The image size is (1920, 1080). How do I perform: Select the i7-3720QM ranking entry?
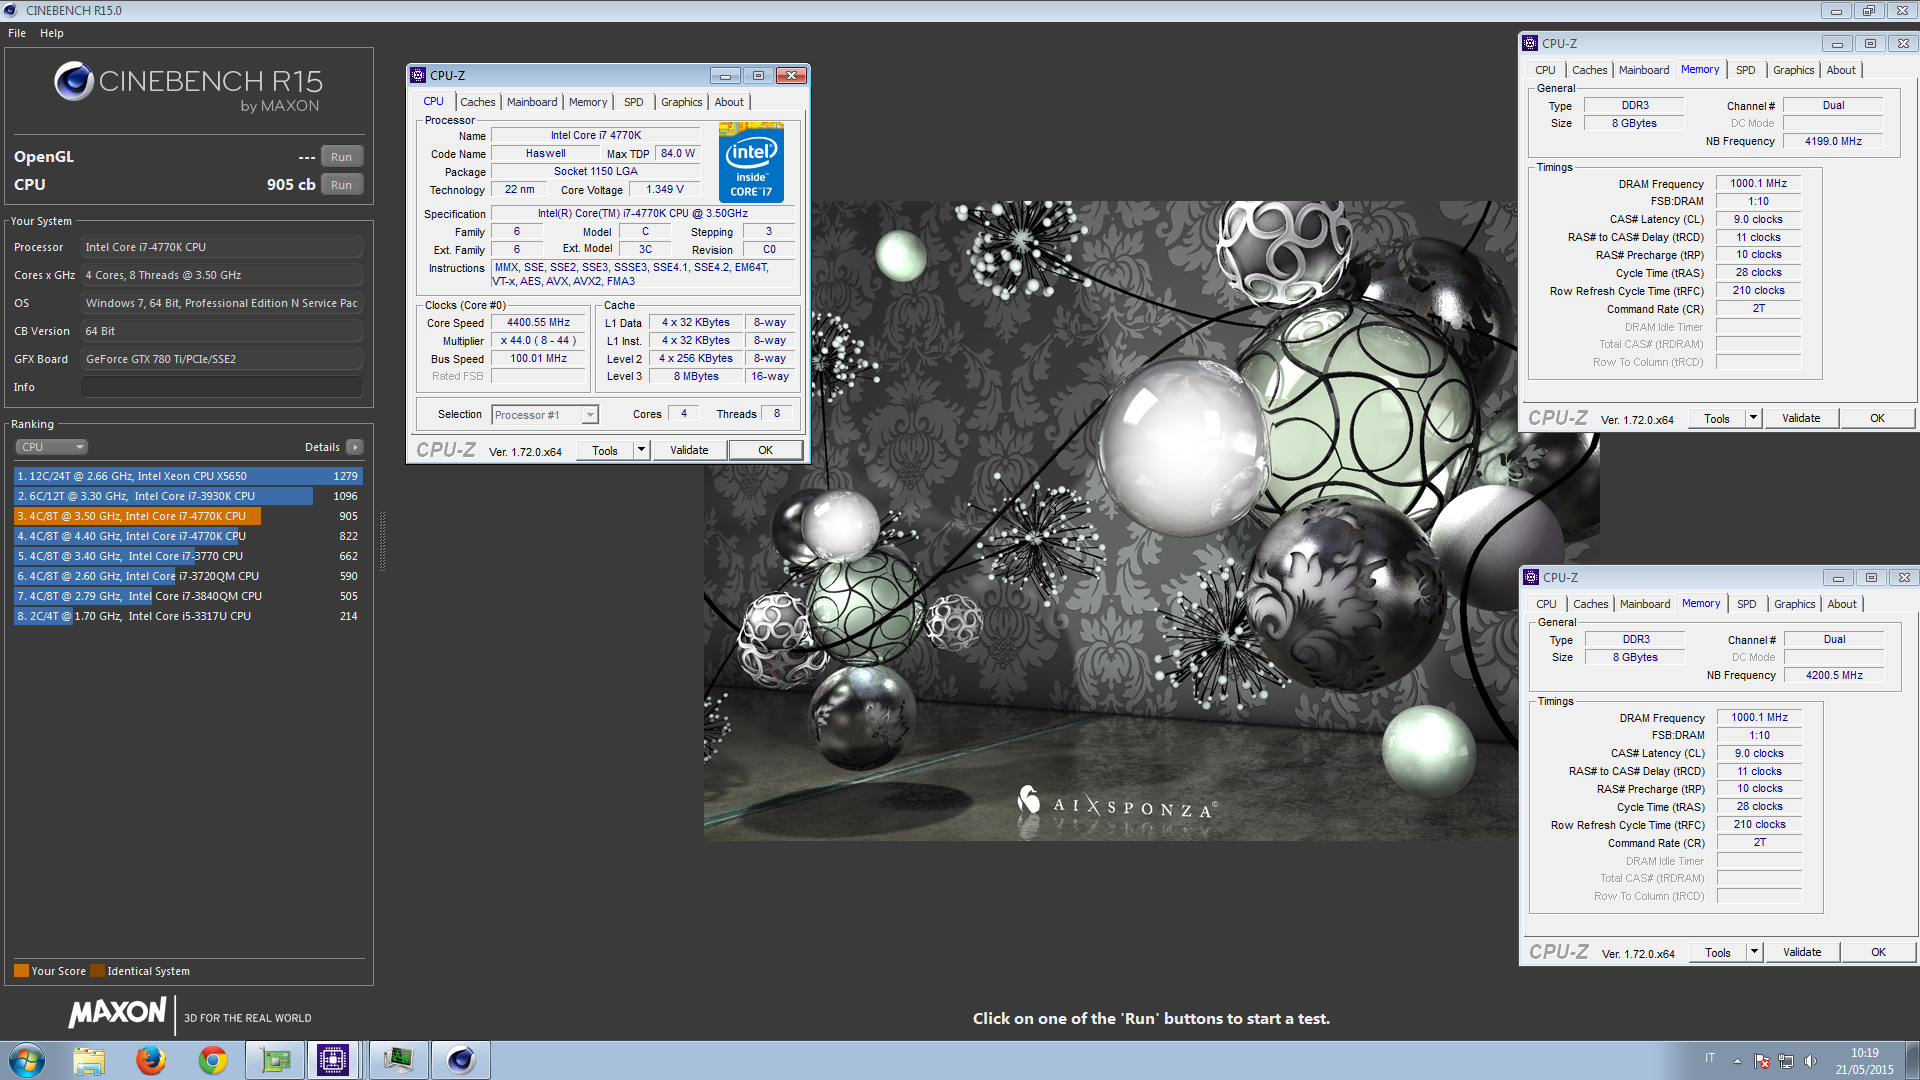coord(188,576)
